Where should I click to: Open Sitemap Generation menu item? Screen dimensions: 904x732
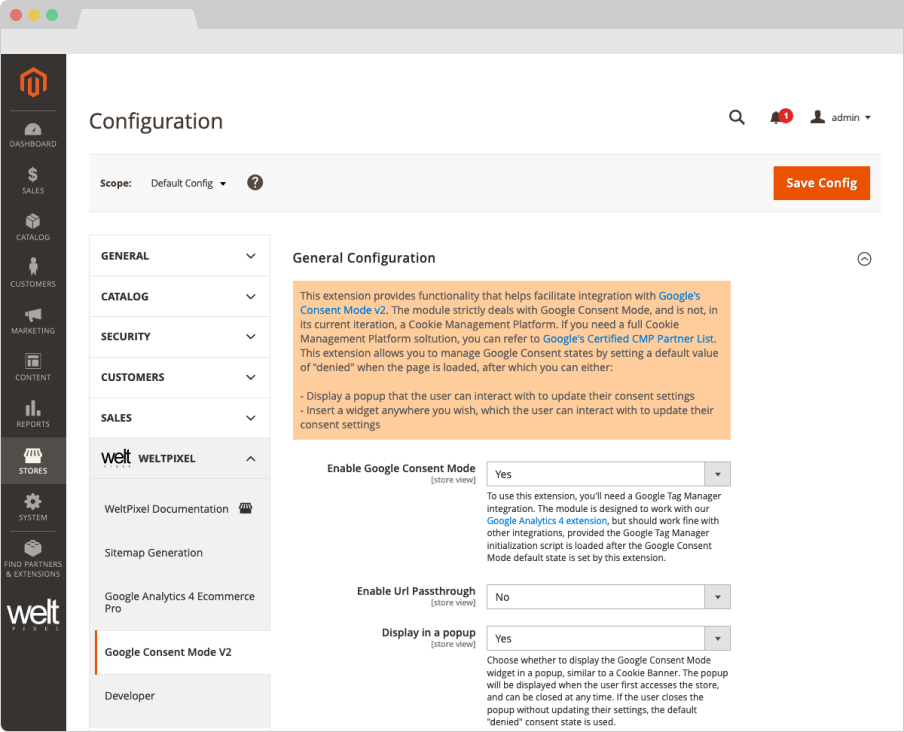coord(154,553)
